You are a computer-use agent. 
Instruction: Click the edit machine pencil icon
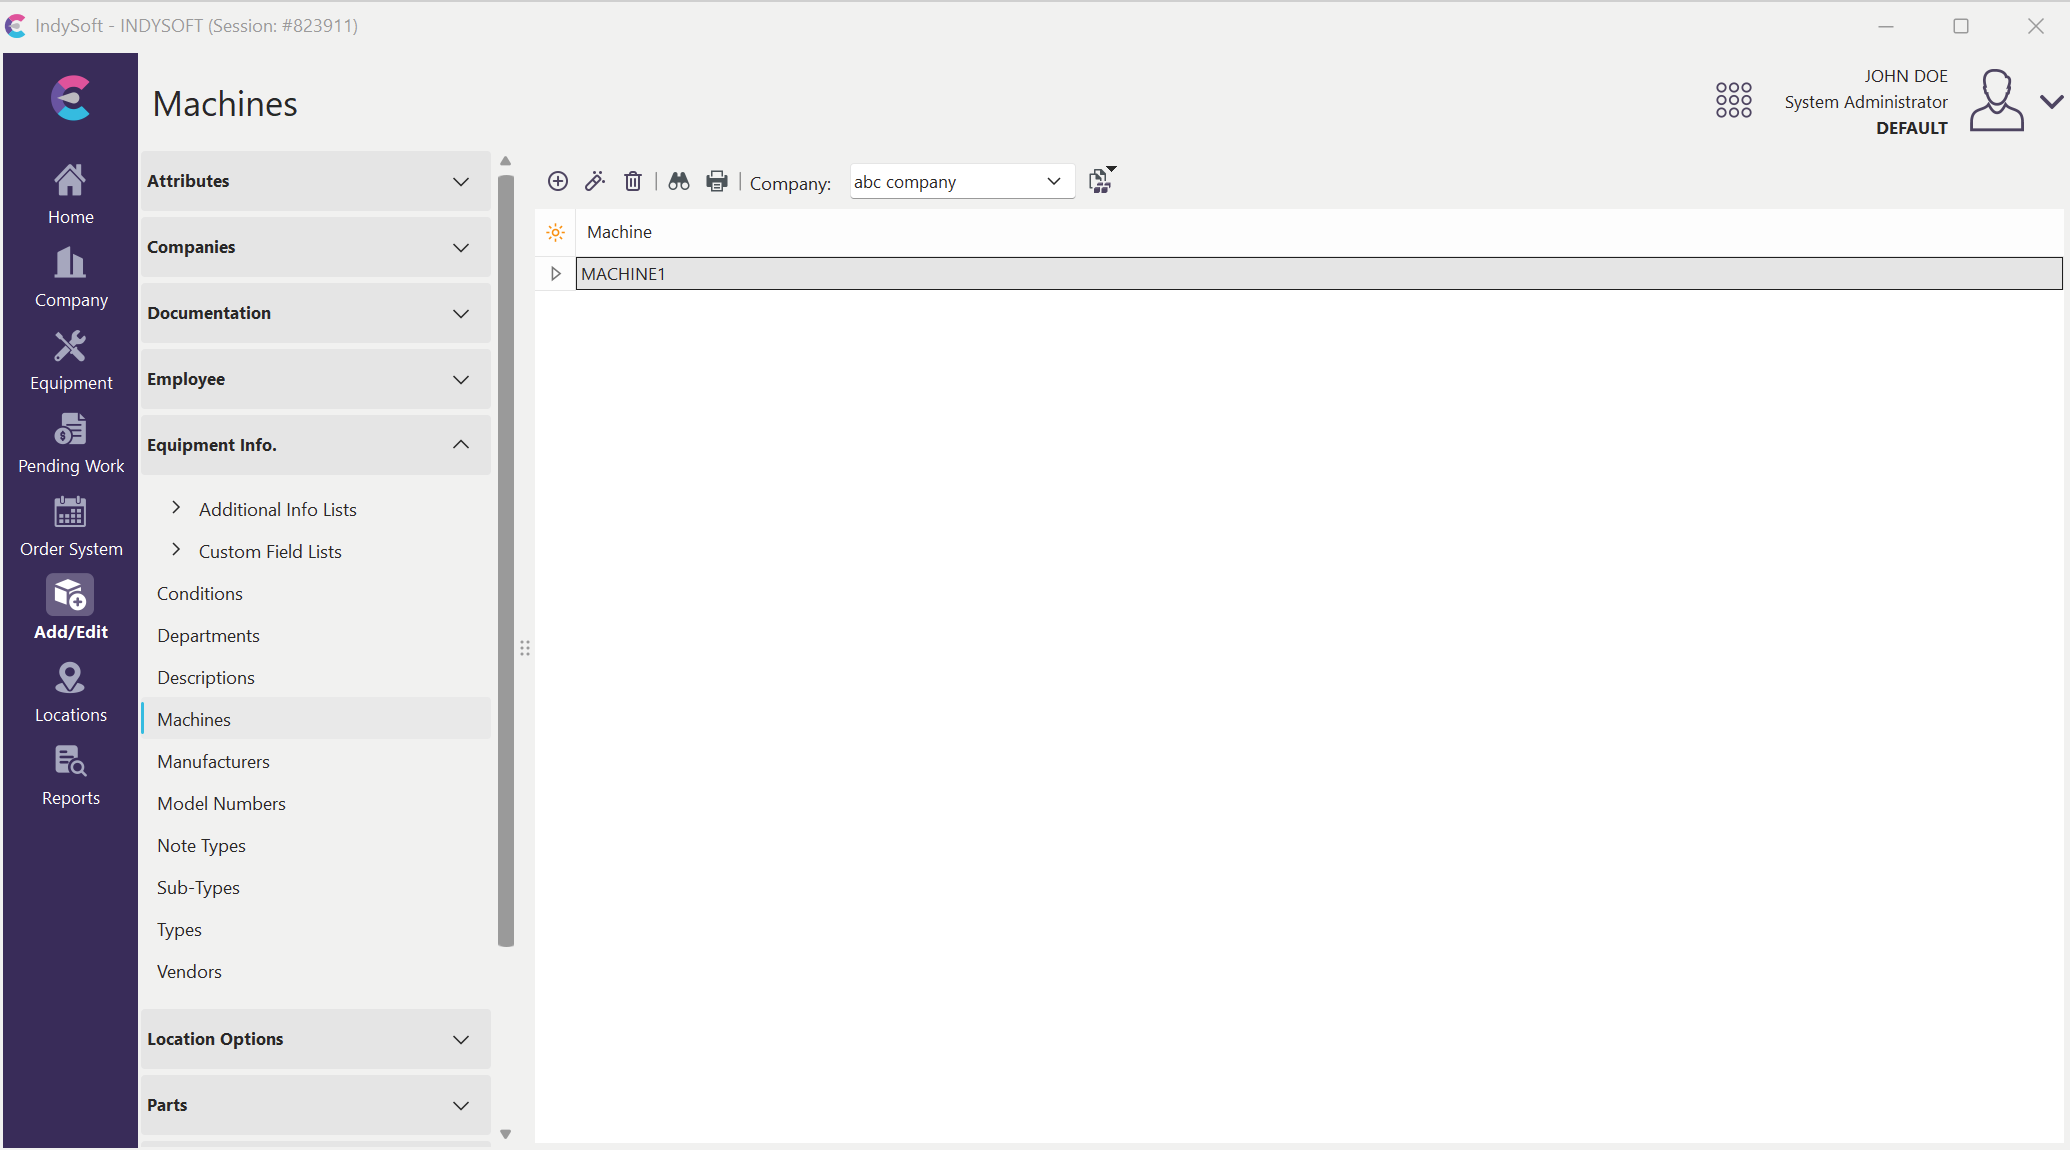(x=595, y=181)
